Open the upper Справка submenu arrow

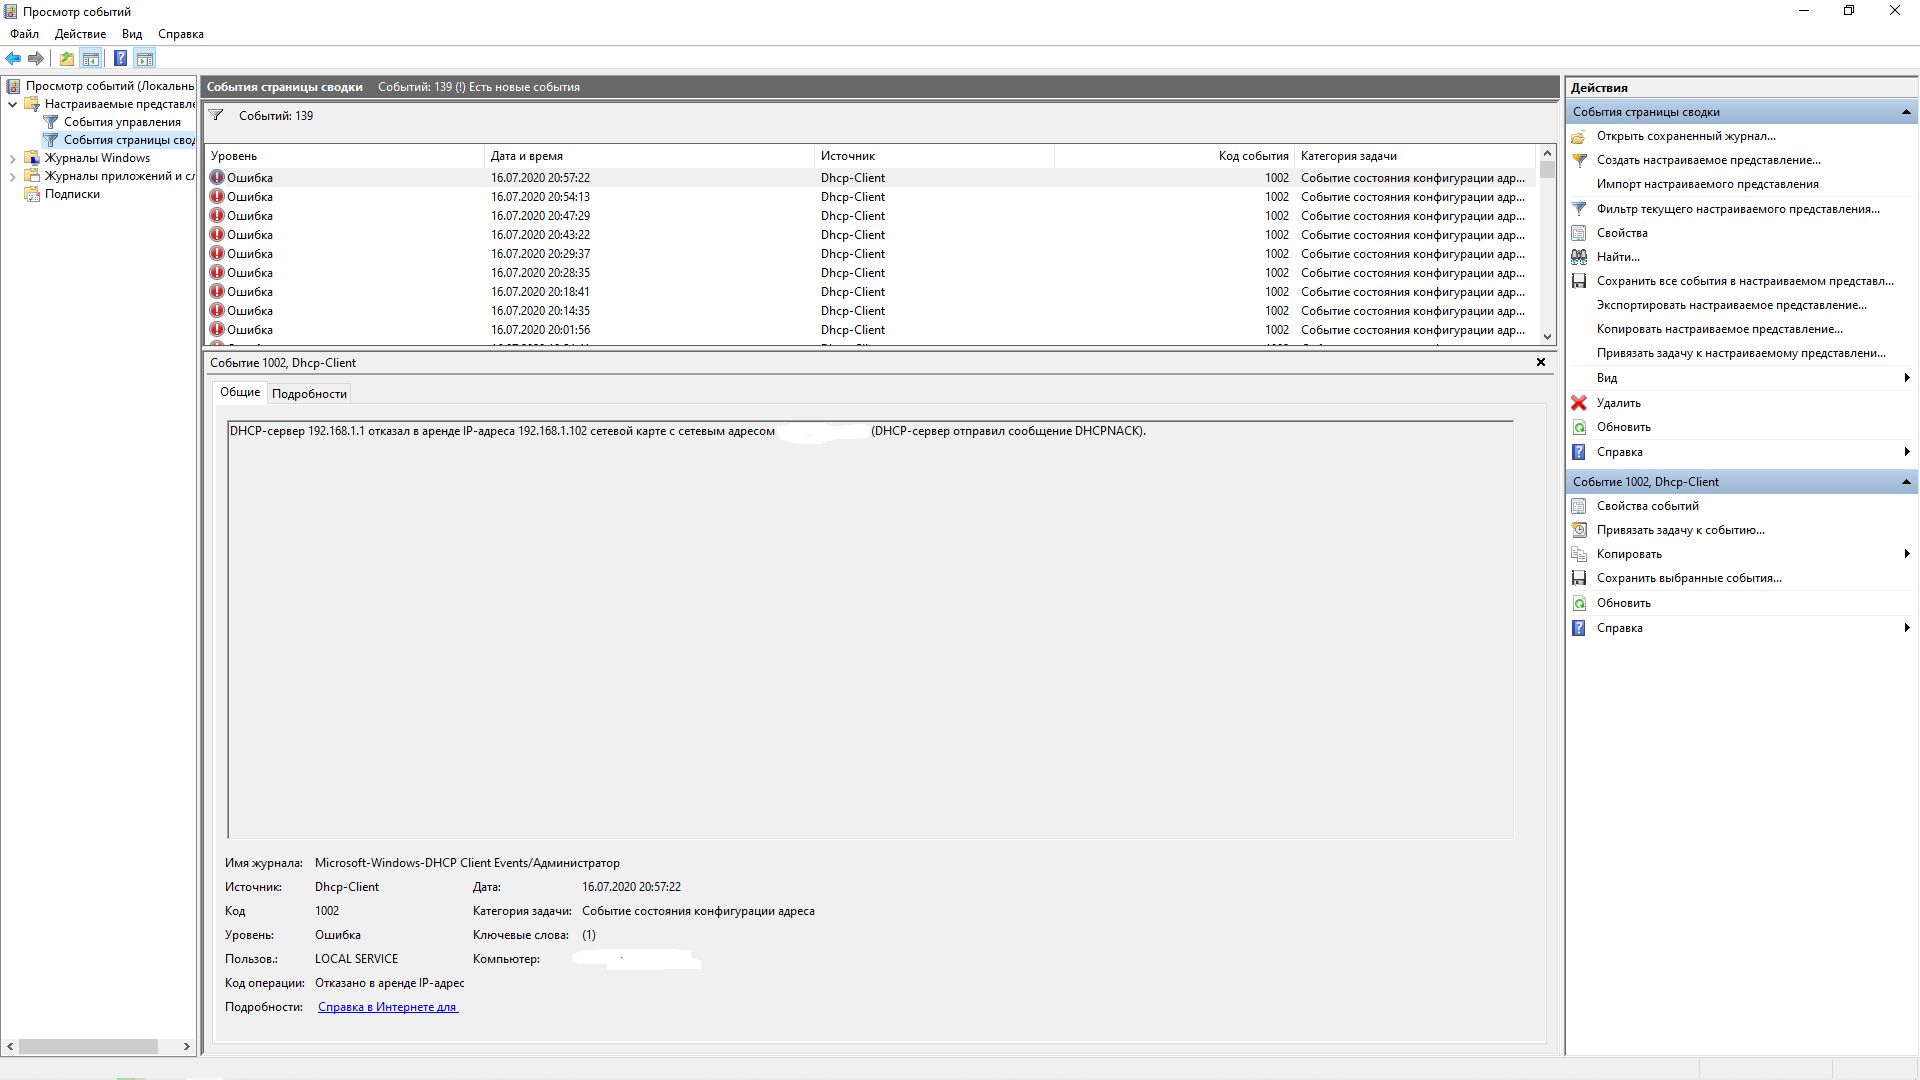point(1907,452)
